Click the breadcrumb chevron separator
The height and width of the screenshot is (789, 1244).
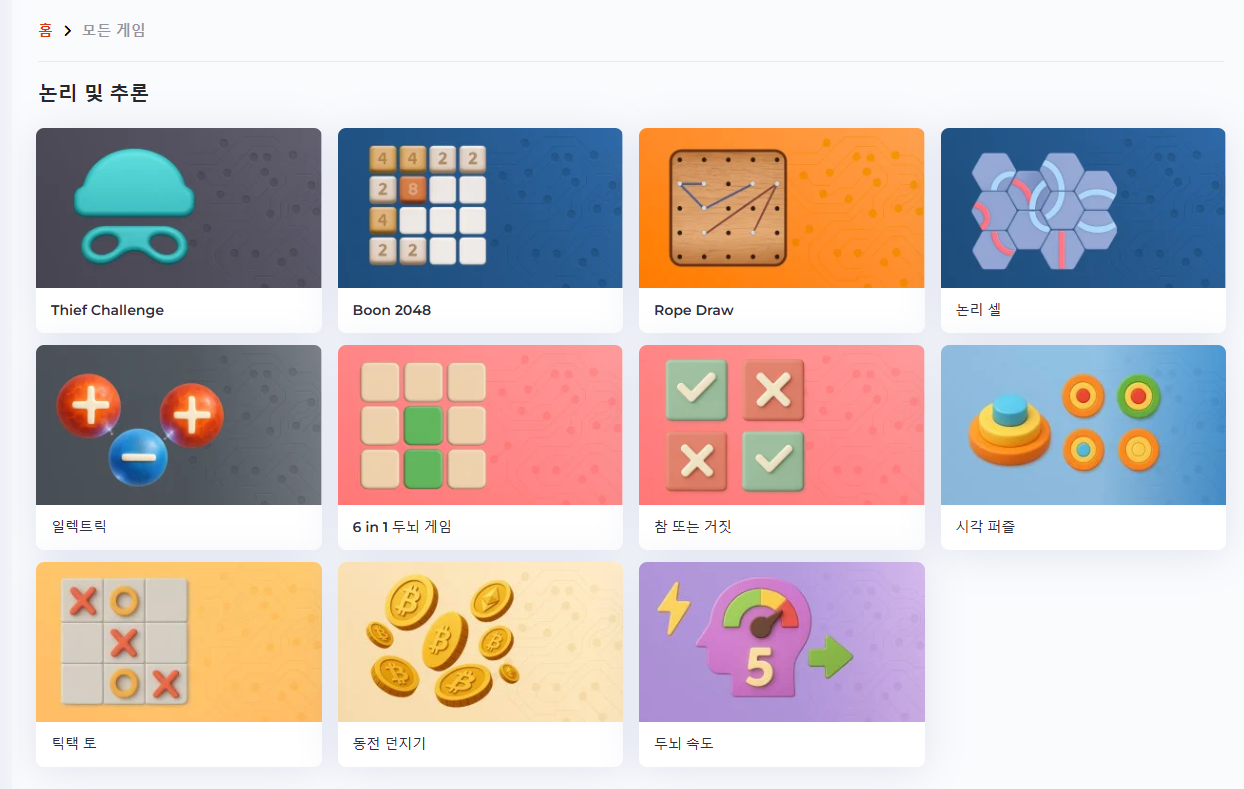(68, 31)
